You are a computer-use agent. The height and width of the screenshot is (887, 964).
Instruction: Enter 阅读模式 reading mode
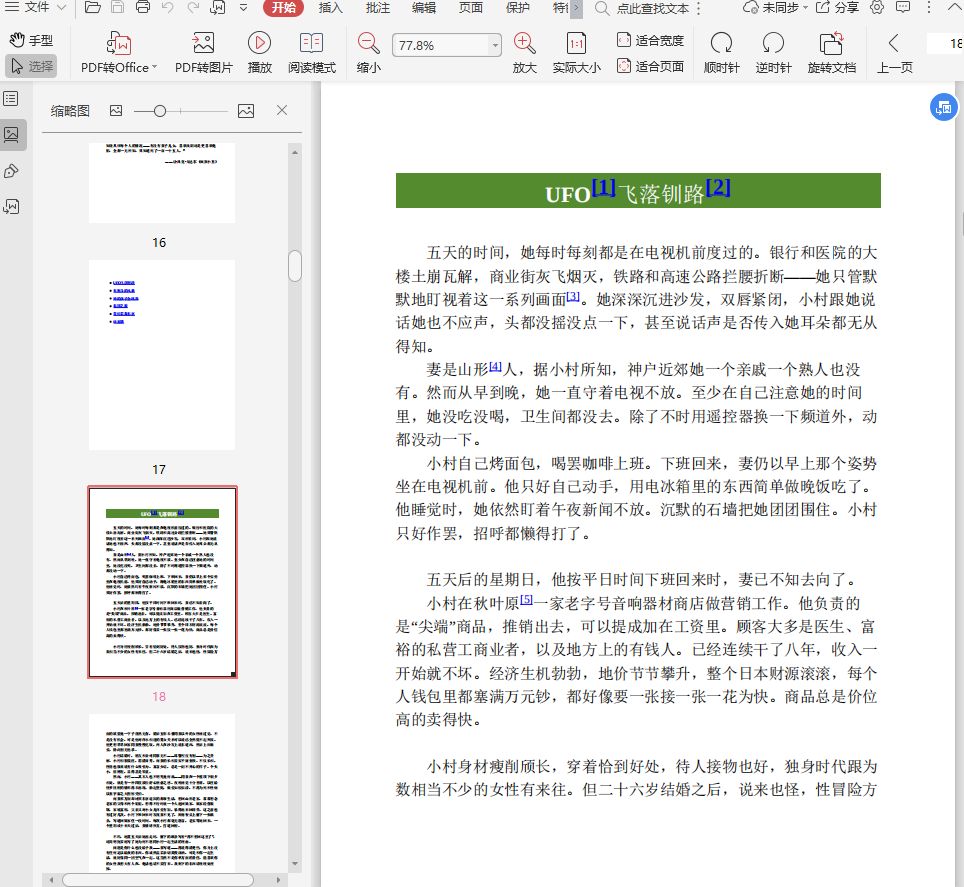click(312, 45)
